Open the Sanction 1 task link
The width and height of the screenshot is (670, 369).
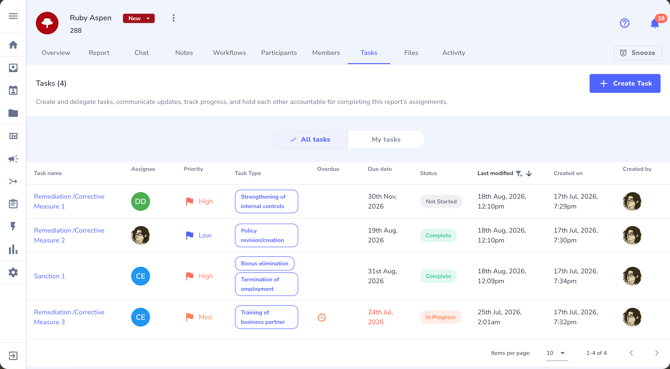click(x=50, y=276)
